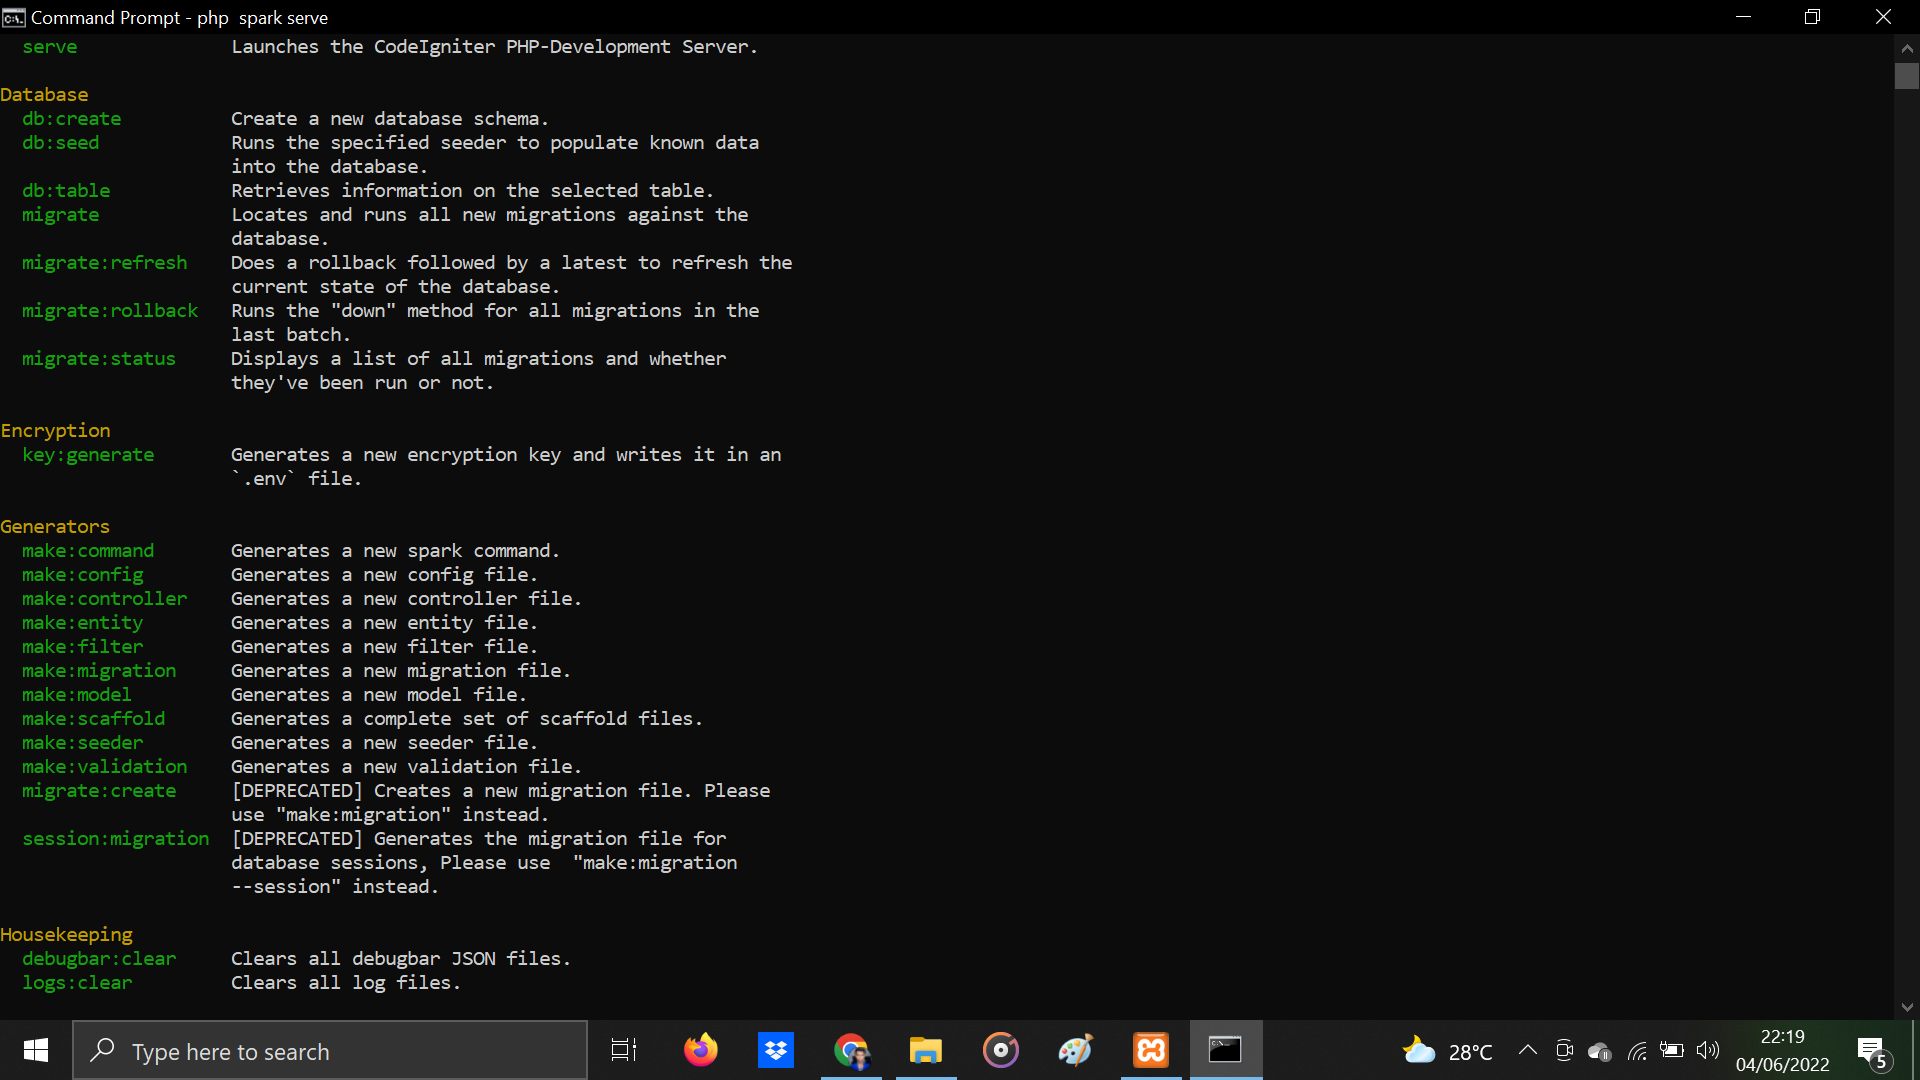Open the calendar by clicking the clock
Screen dimensions: 1920x1080
tap(1783, 1050)
